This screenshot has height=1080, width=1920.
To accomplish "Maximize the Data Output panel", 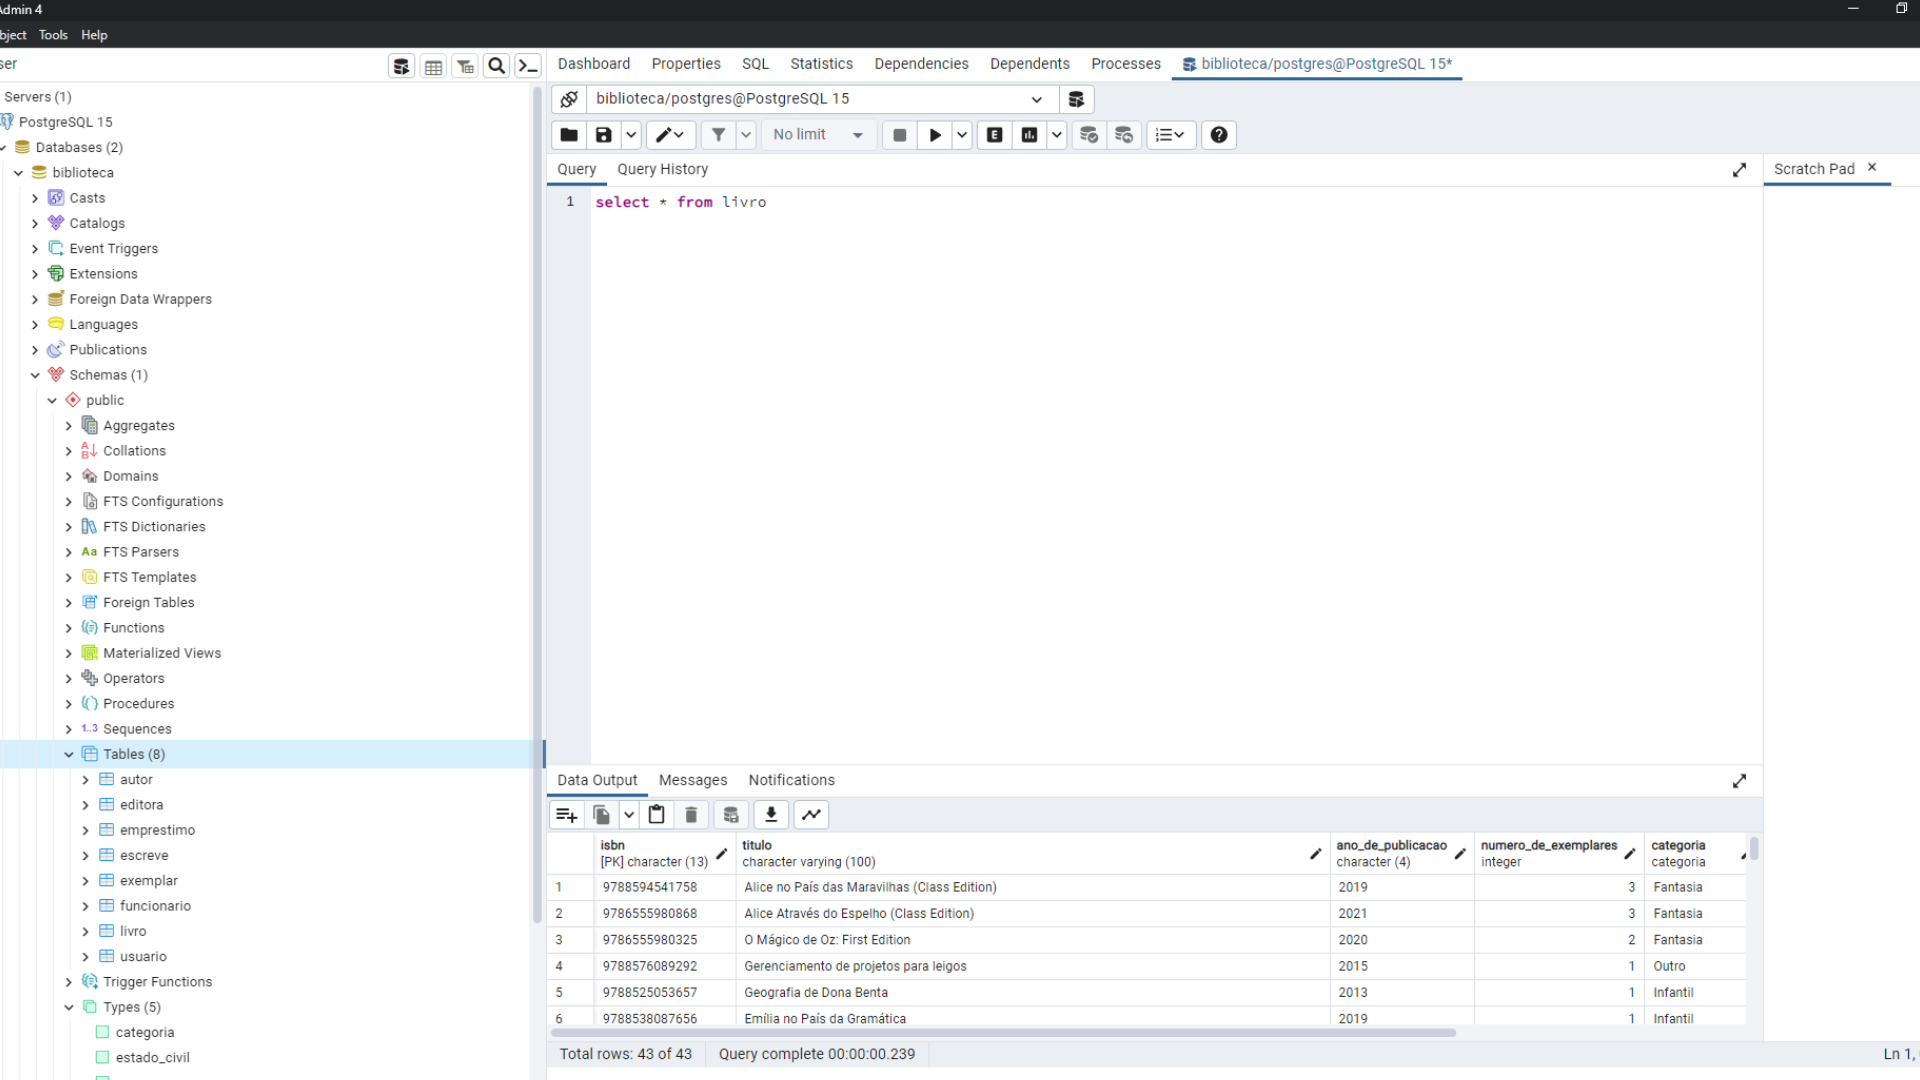I will click(x=1739, y=781).
